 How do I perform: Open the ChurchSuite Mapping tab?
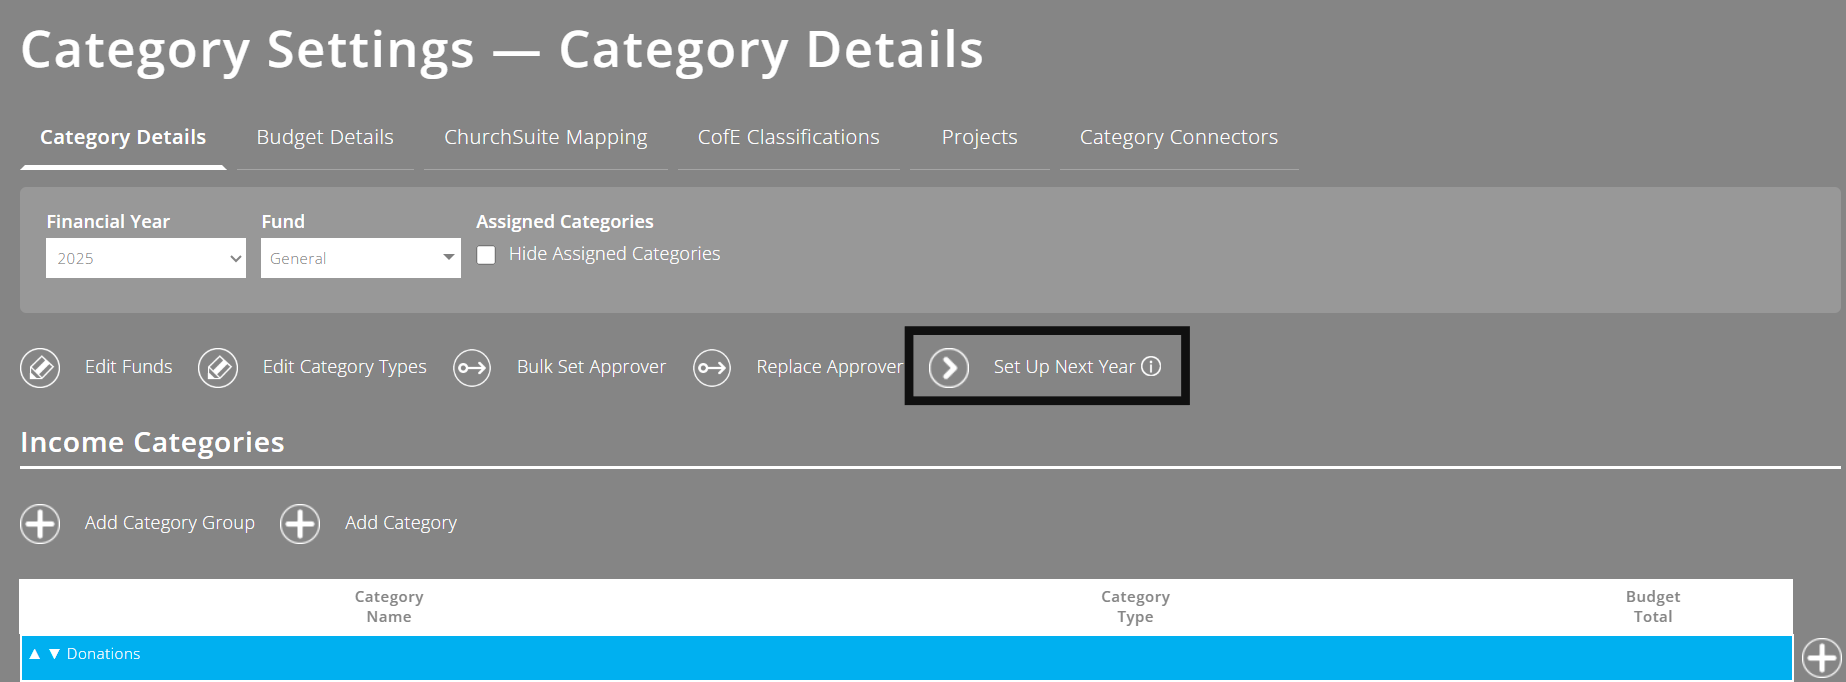click(546, 138)
